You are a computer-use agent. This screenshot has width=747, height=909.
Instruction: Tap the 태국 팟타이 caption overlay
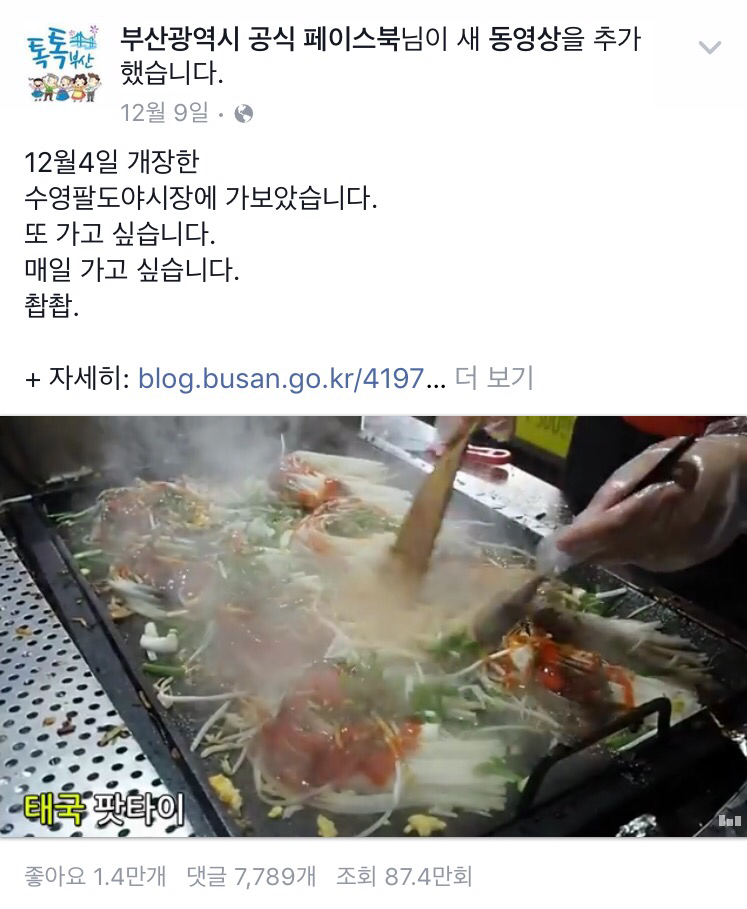pyautogui.click(x=104, y=809)
